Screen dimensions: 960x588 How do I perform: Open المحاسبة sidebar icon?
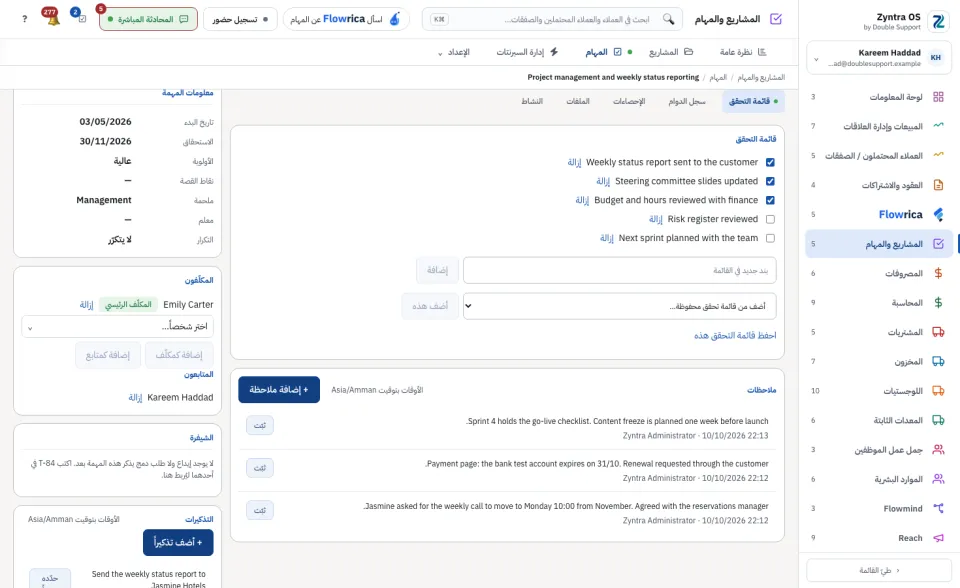coord(938,303)
